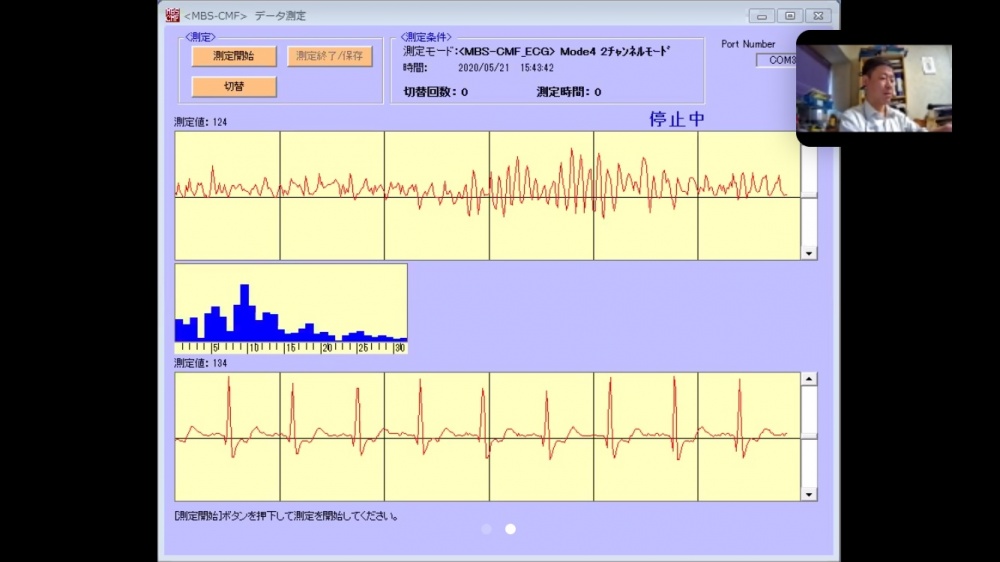
Task: Click the 停止中 status label
Action: (x=677, y=119)
